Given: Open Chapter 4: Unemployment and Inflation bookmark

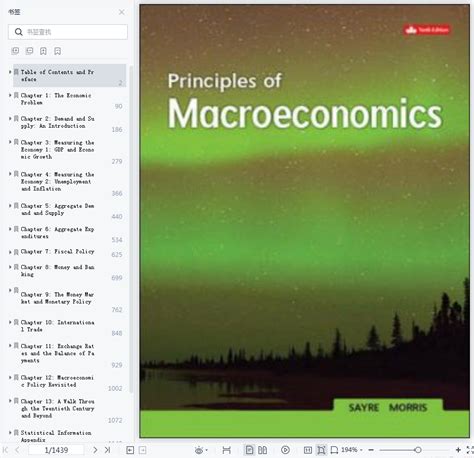Looking at the screenshot, I should 57,181.
